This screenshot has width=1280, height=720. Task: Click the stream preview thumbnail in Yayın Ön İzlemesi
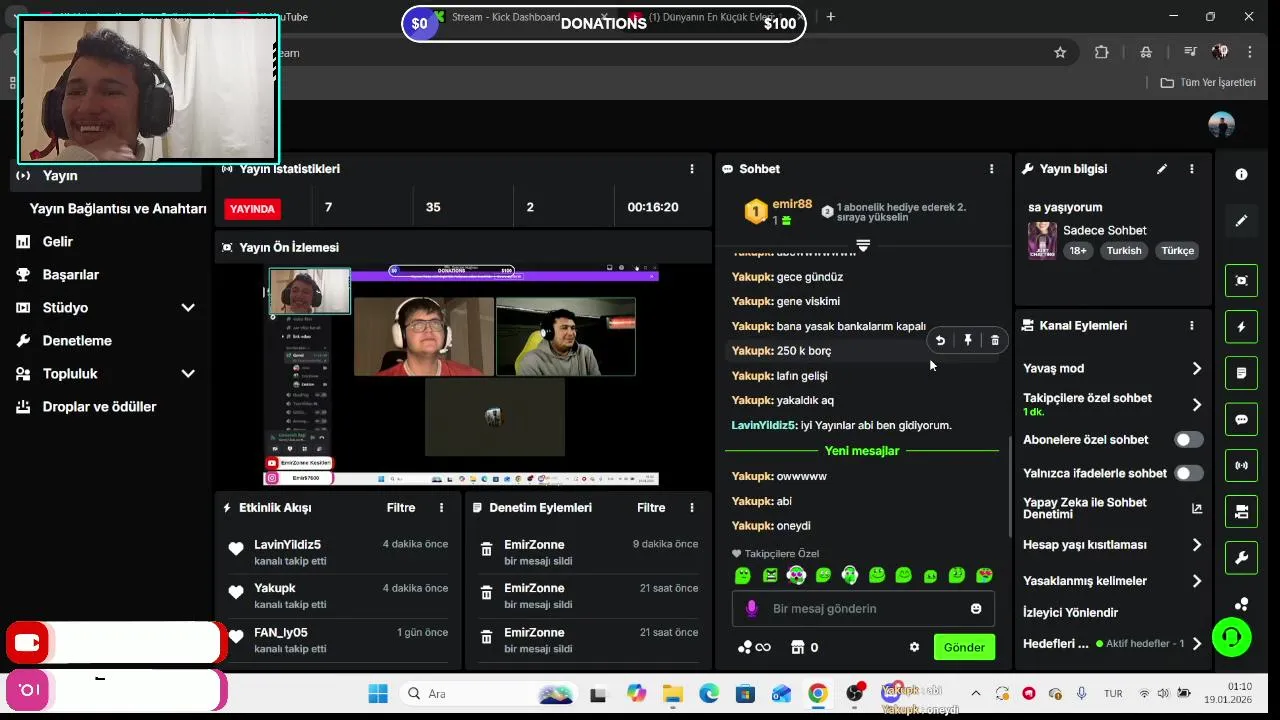461,375
